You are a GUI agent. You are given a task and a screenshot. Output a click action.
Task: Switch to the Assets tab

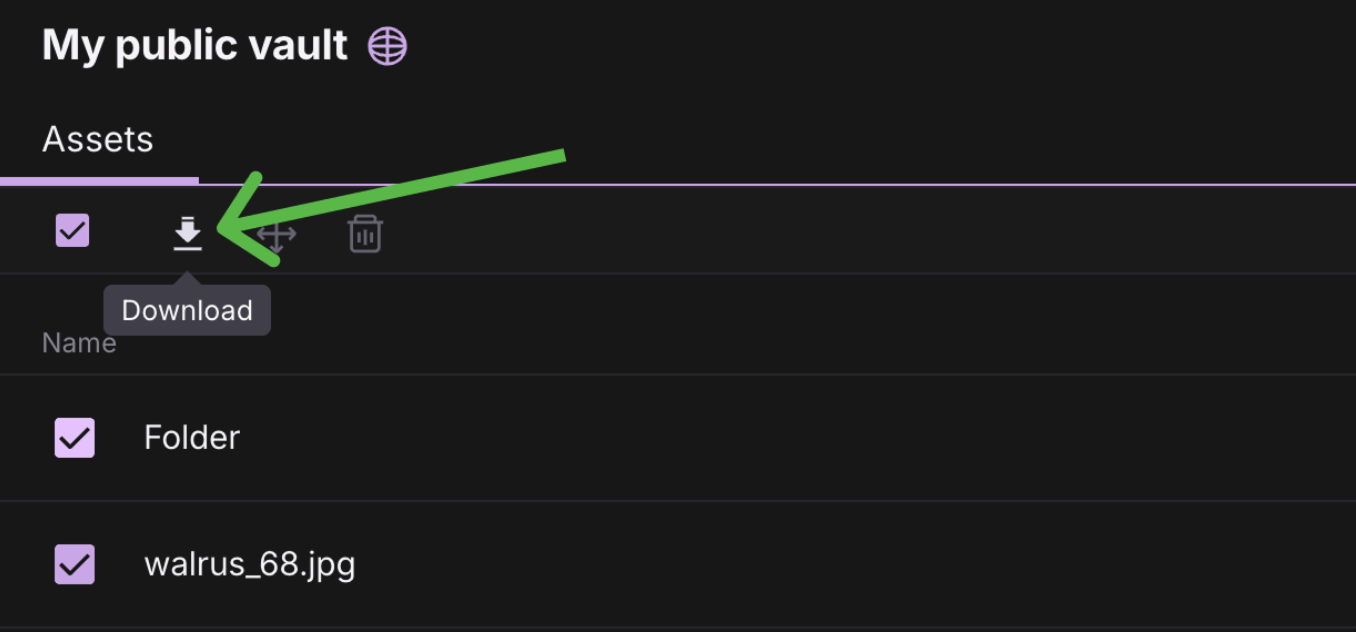(x=98, y=139)
